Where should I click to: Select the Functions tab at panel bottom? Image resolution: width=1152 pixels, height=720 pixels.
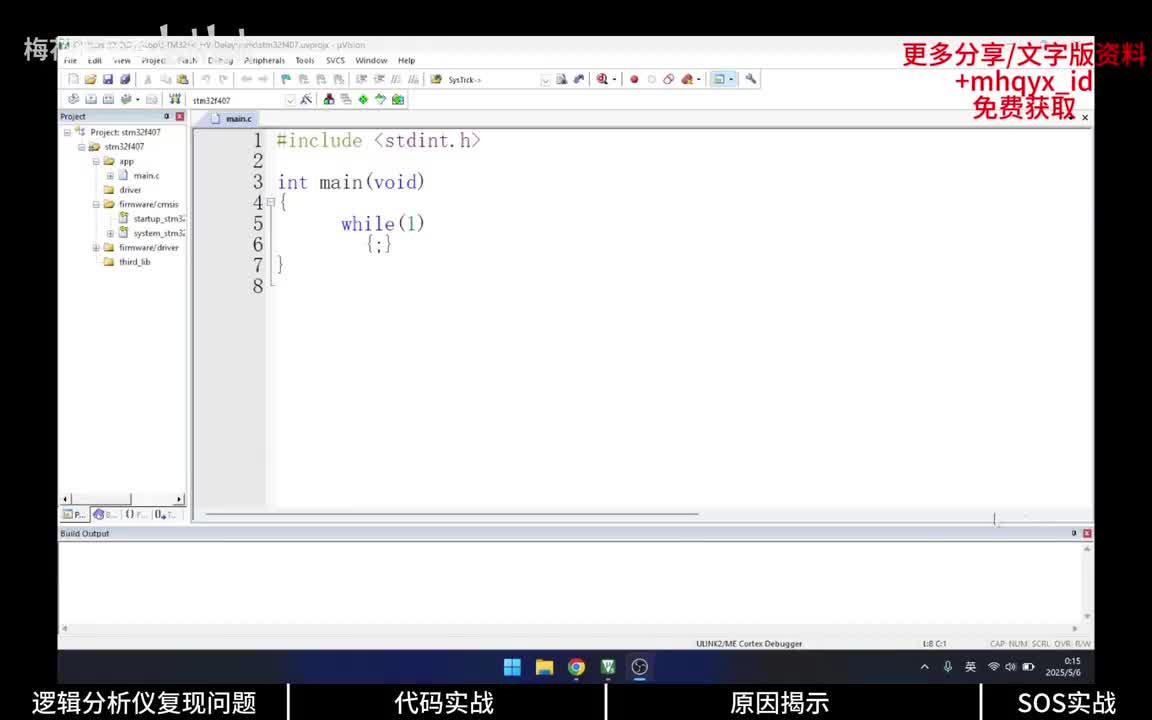coord(135,514)
